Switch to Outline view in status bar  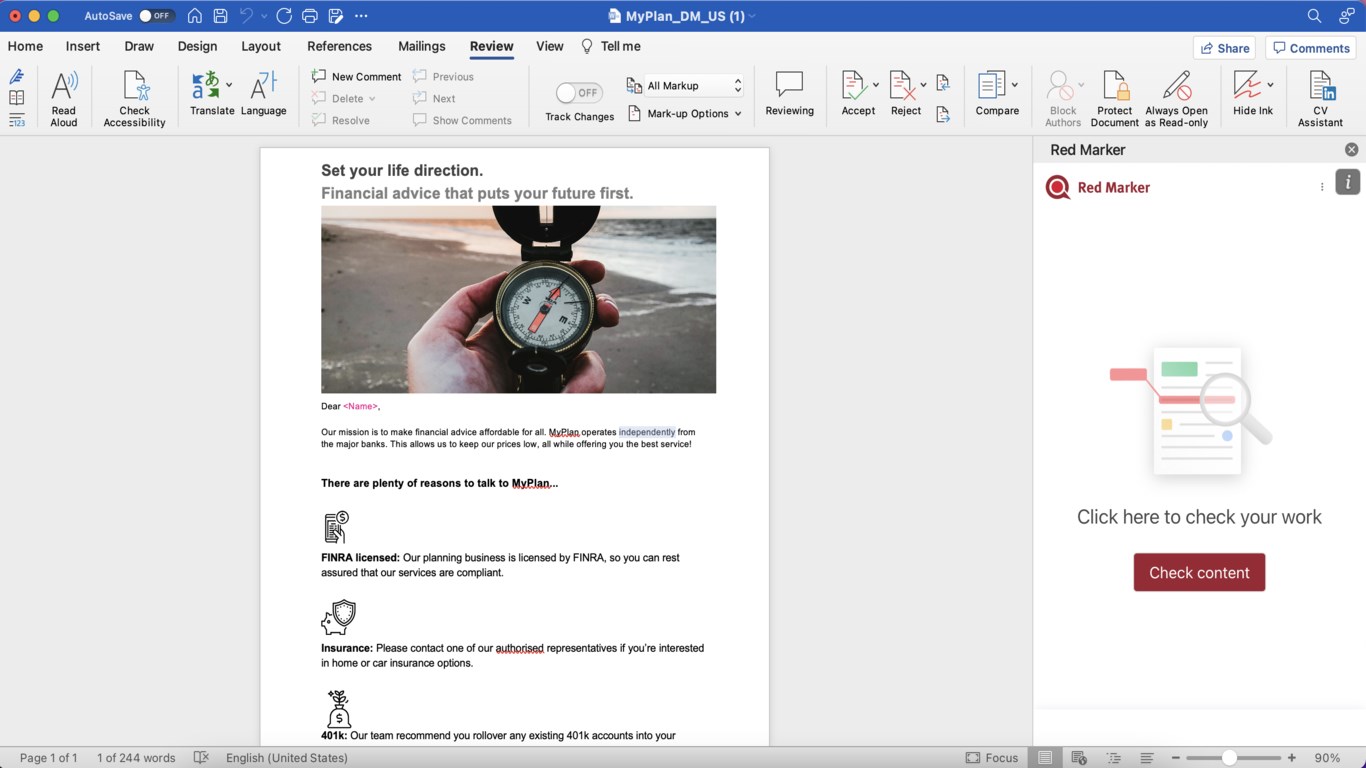(x=1113, y=758)
